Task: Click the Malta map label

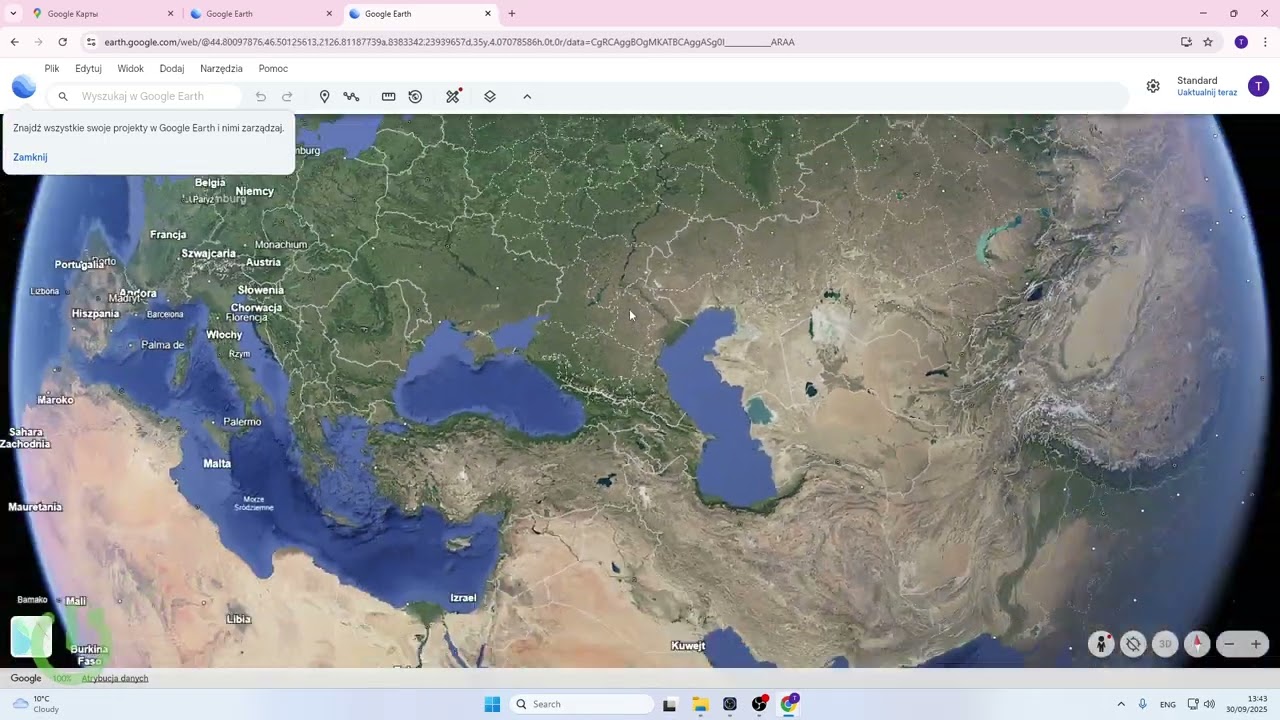Action: (217, 463)
